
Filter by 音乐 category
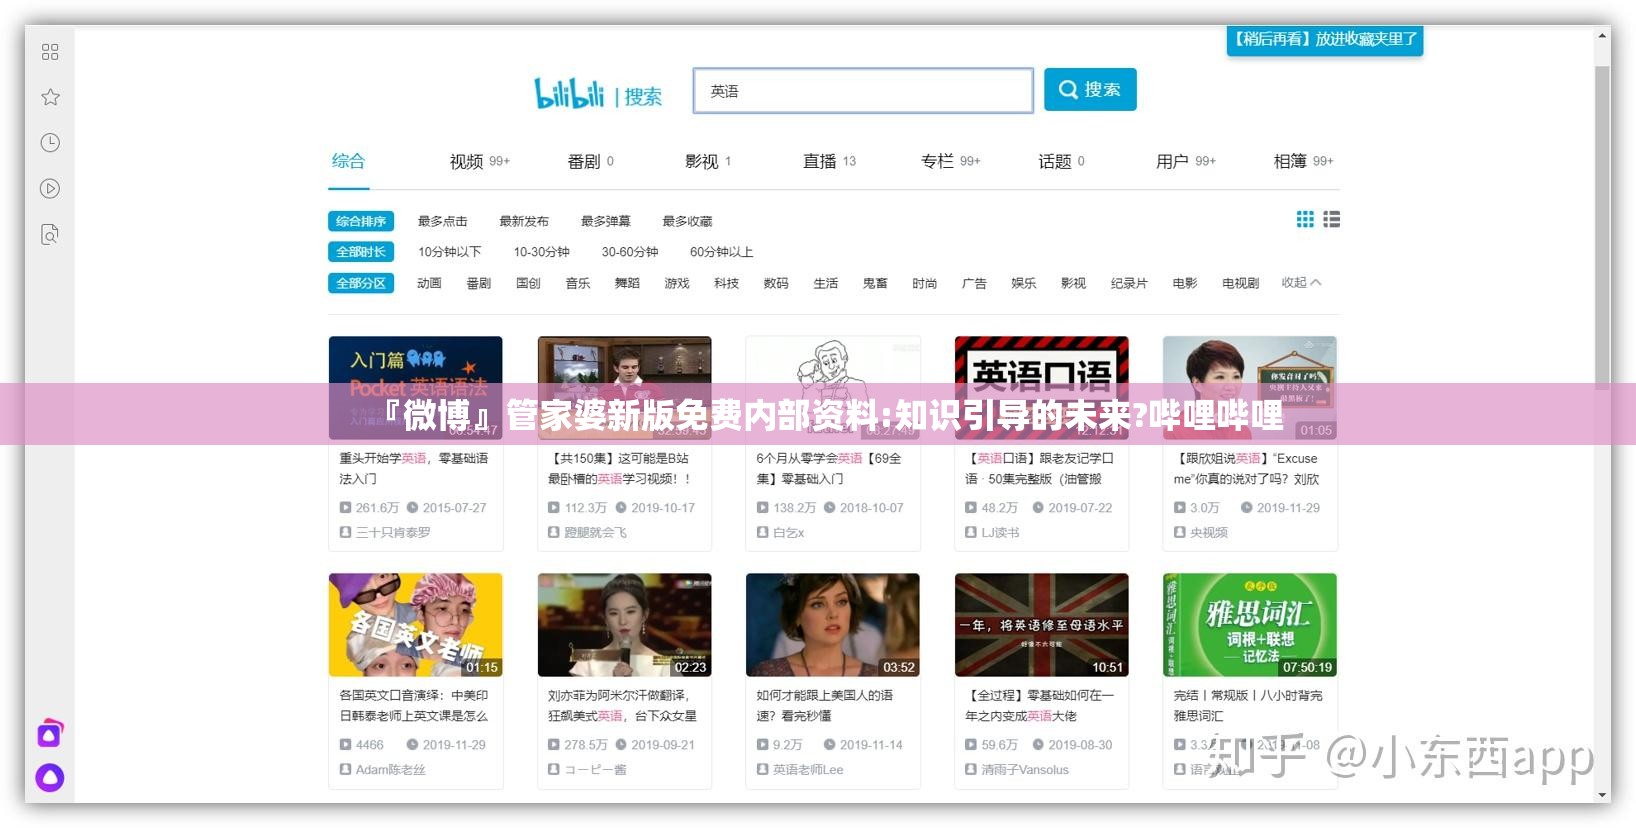click(578, 283)
